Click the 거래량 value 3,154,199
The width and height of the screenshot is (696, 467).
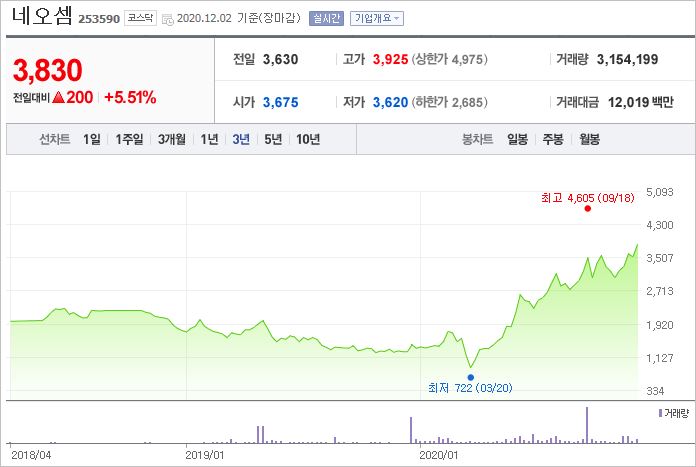coord(627,59)
